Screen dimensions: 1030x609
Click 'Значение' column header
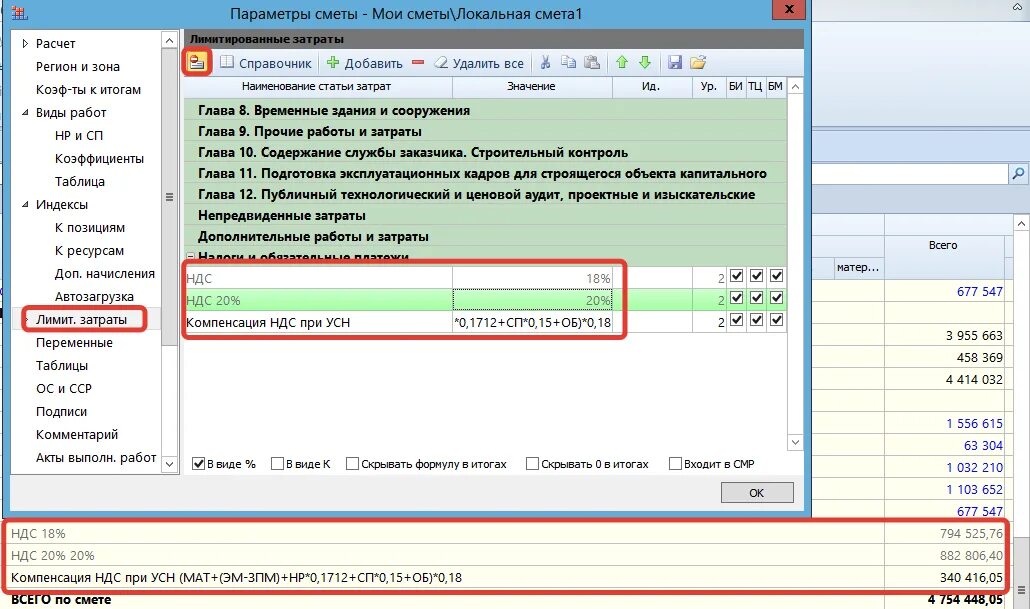[x=531, y=87]
